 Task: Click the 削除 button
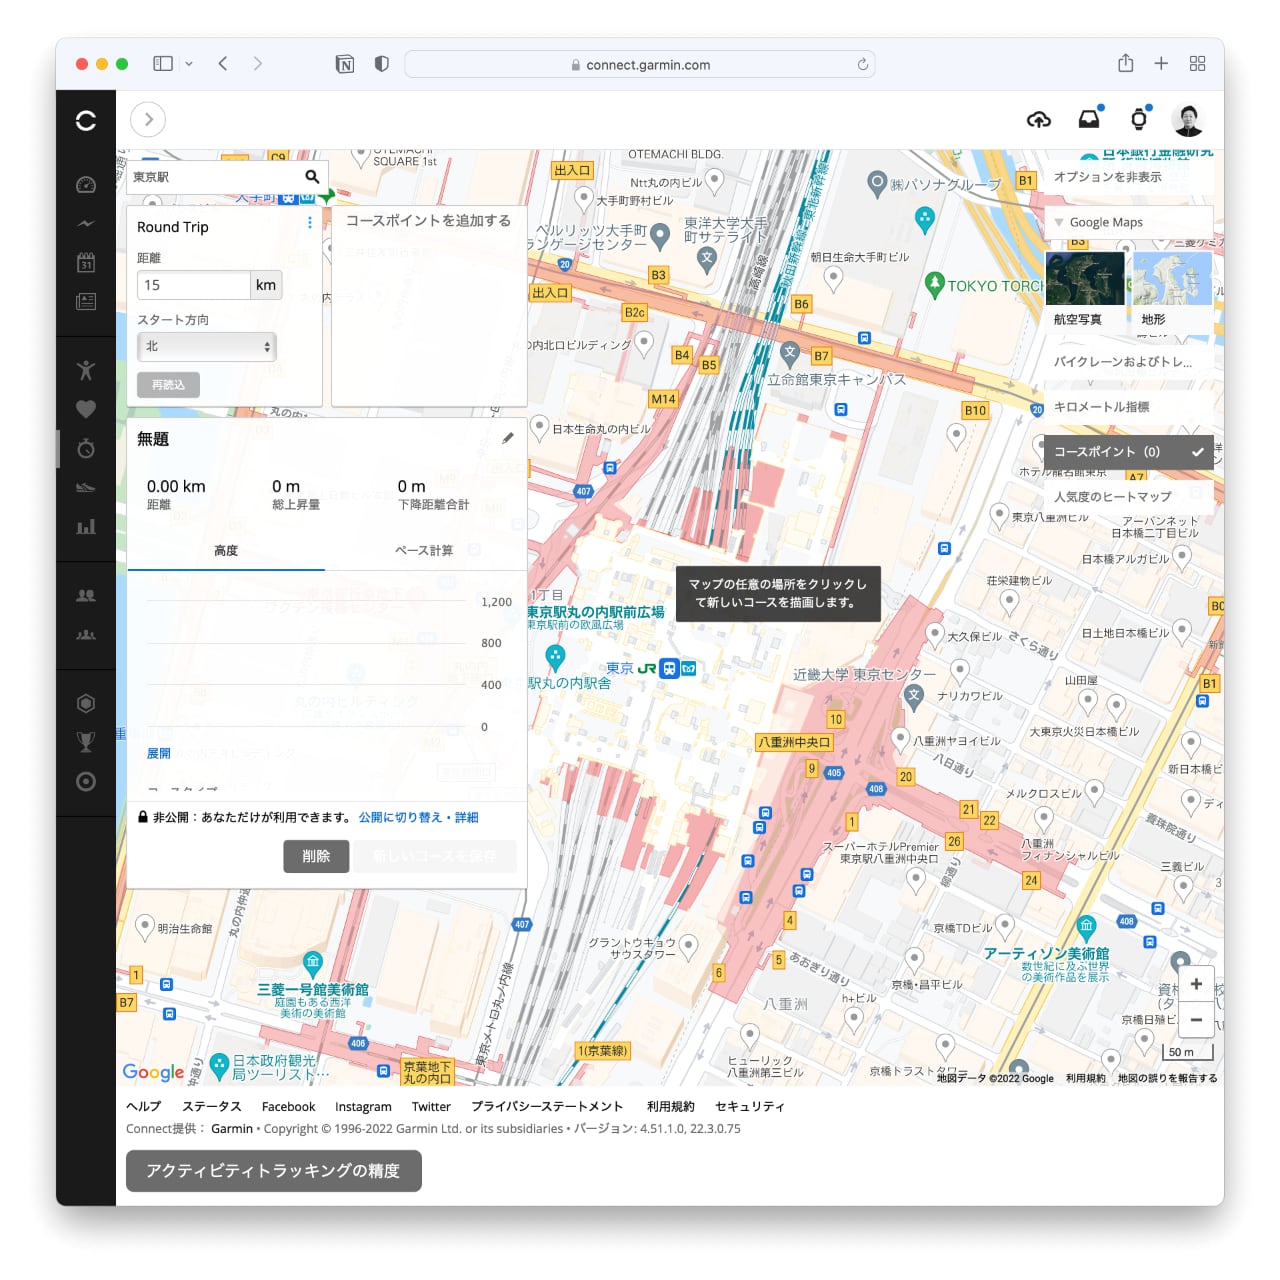click(x=316, y=857)
